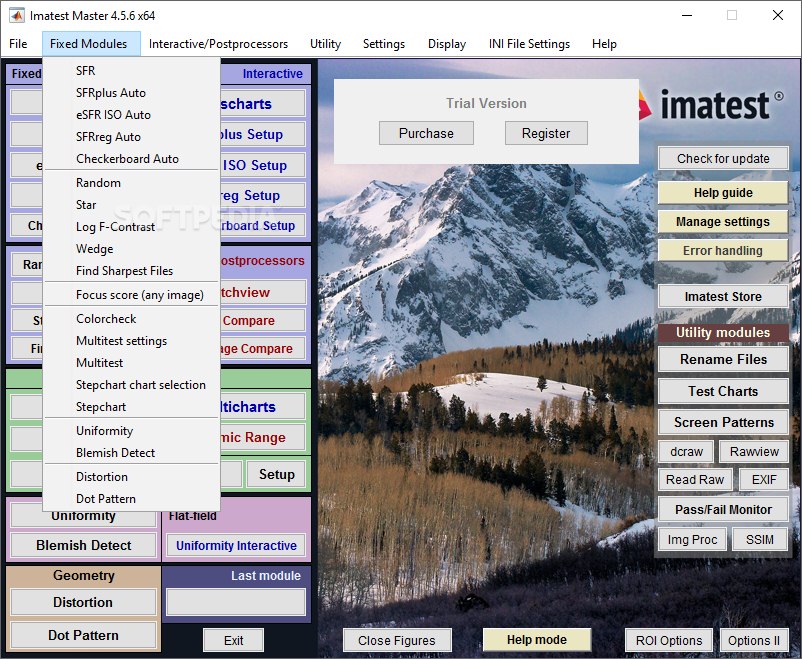This screenshot has height=659, width=802.
Task: Open the Utility menu
Action: point(325,44)
